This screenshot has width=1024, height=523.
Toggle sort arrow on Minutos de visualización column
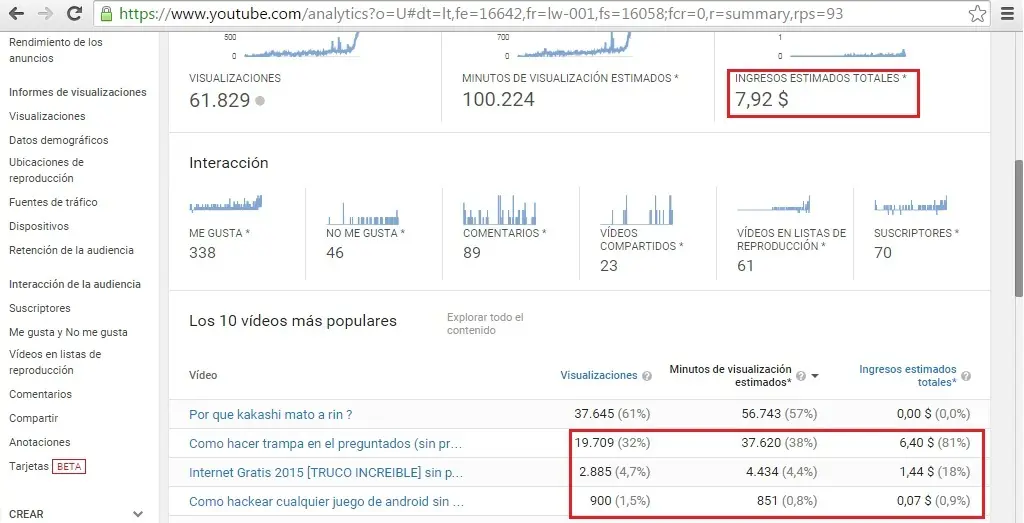pyautogui.click(x=814, y=376)
